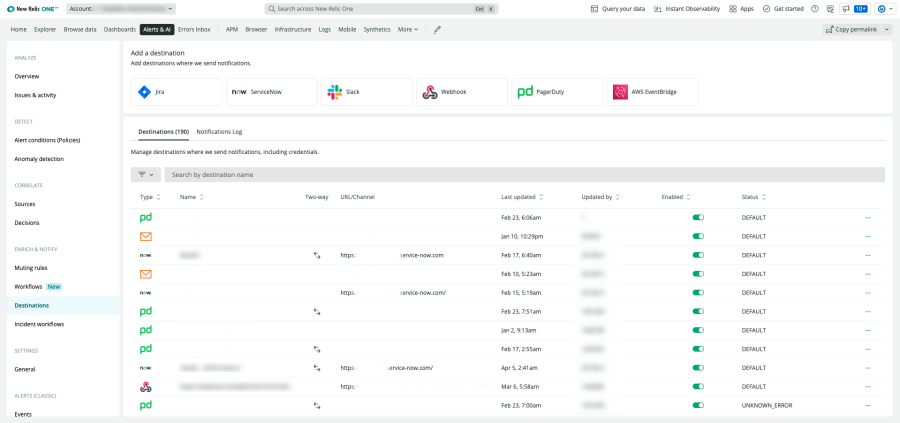Add a Slack destination

tap(368, 92)
